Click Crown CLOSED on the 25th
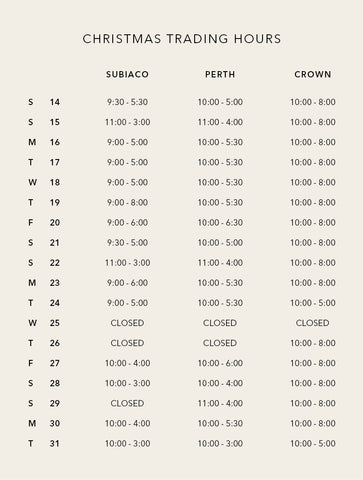363x480 pixels. 313,323
